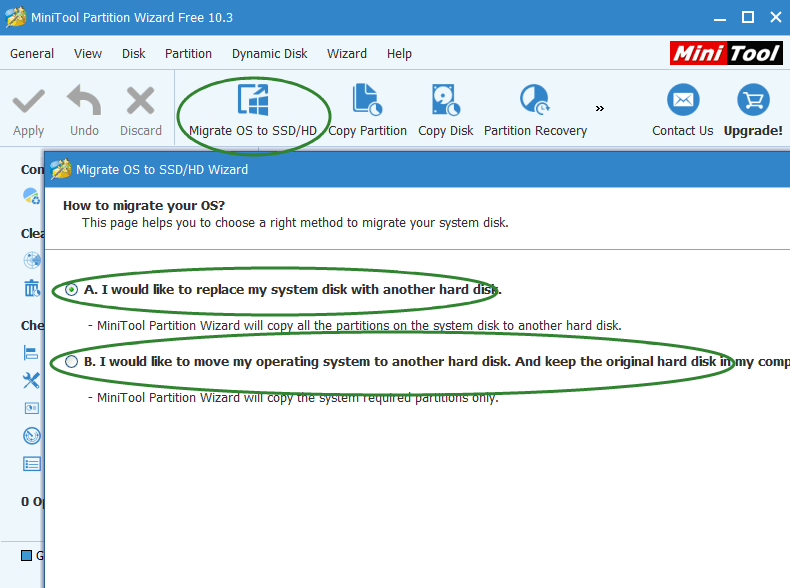
Task: Open the Partition menu
Action: point(188,53)
